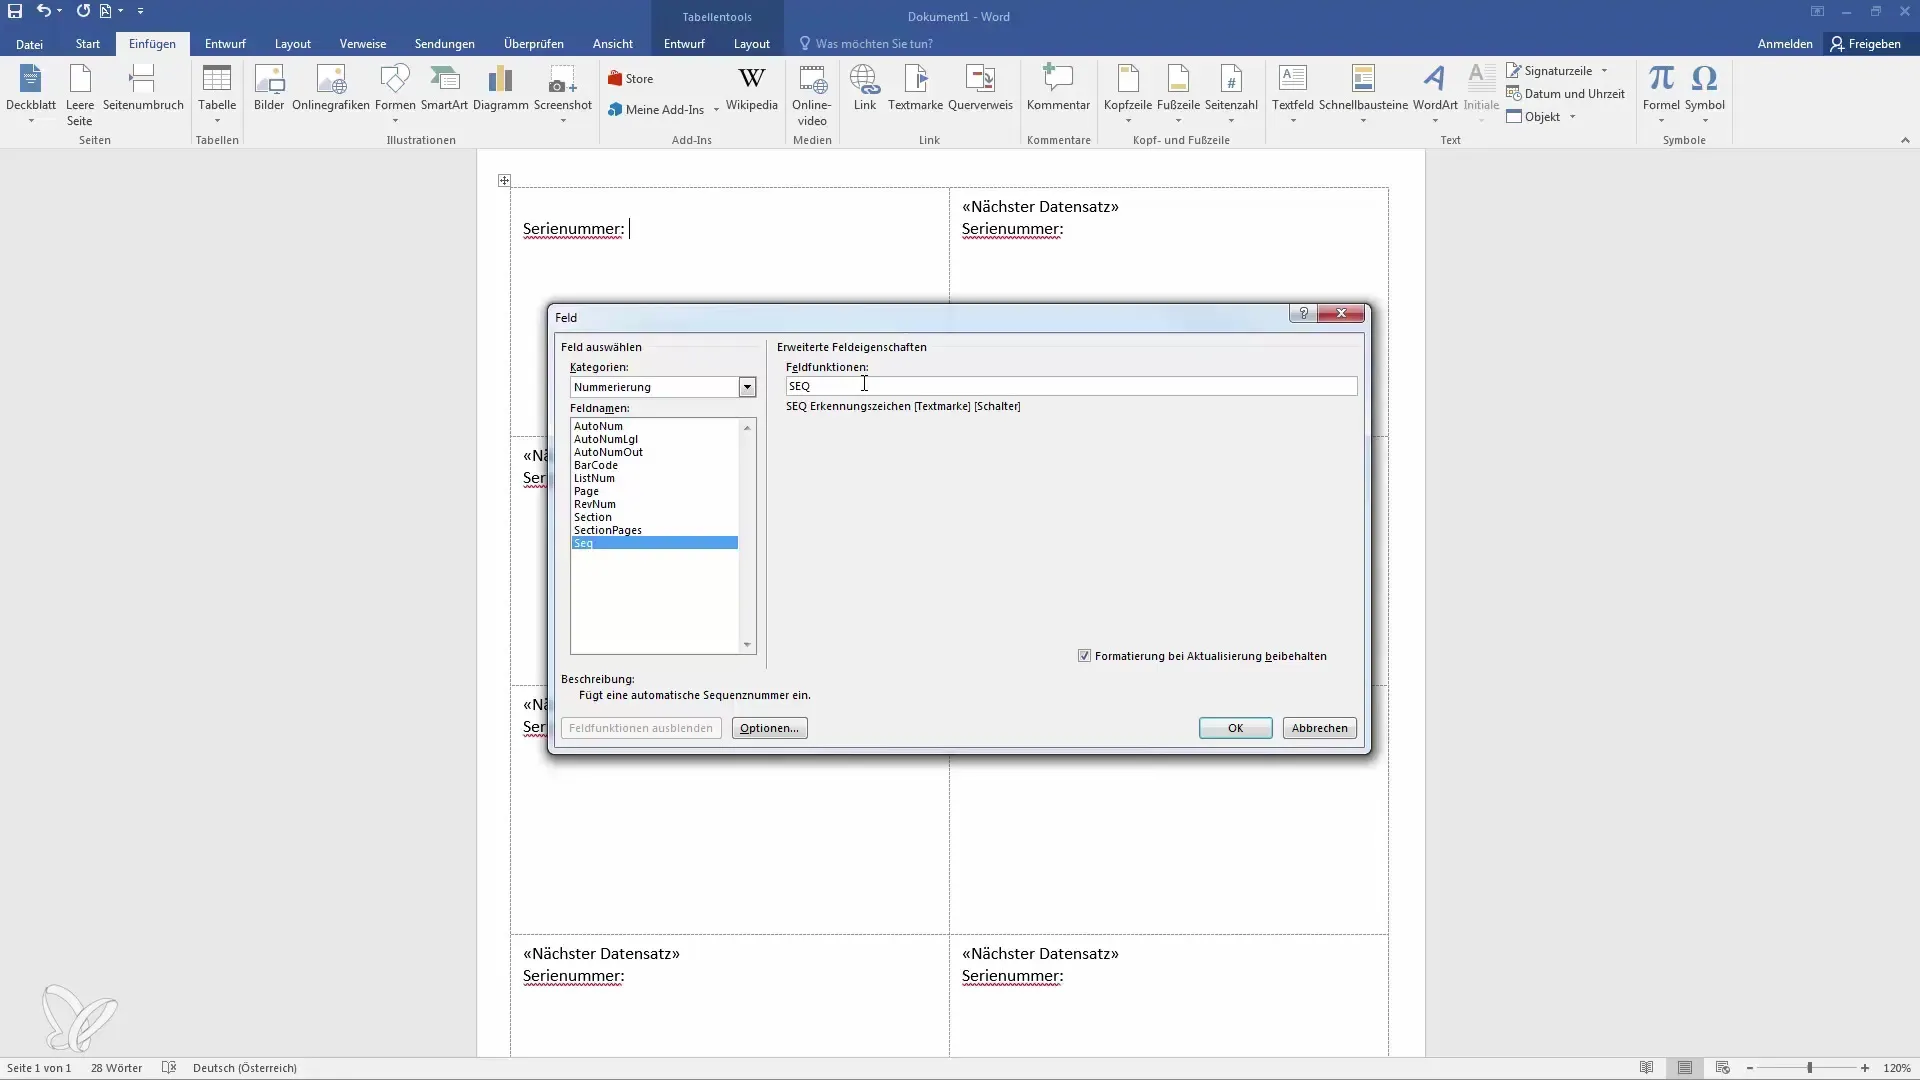The image size is (1920, 1080).
Task: Add a Kommentar comment
Action: pos(1058,88)
